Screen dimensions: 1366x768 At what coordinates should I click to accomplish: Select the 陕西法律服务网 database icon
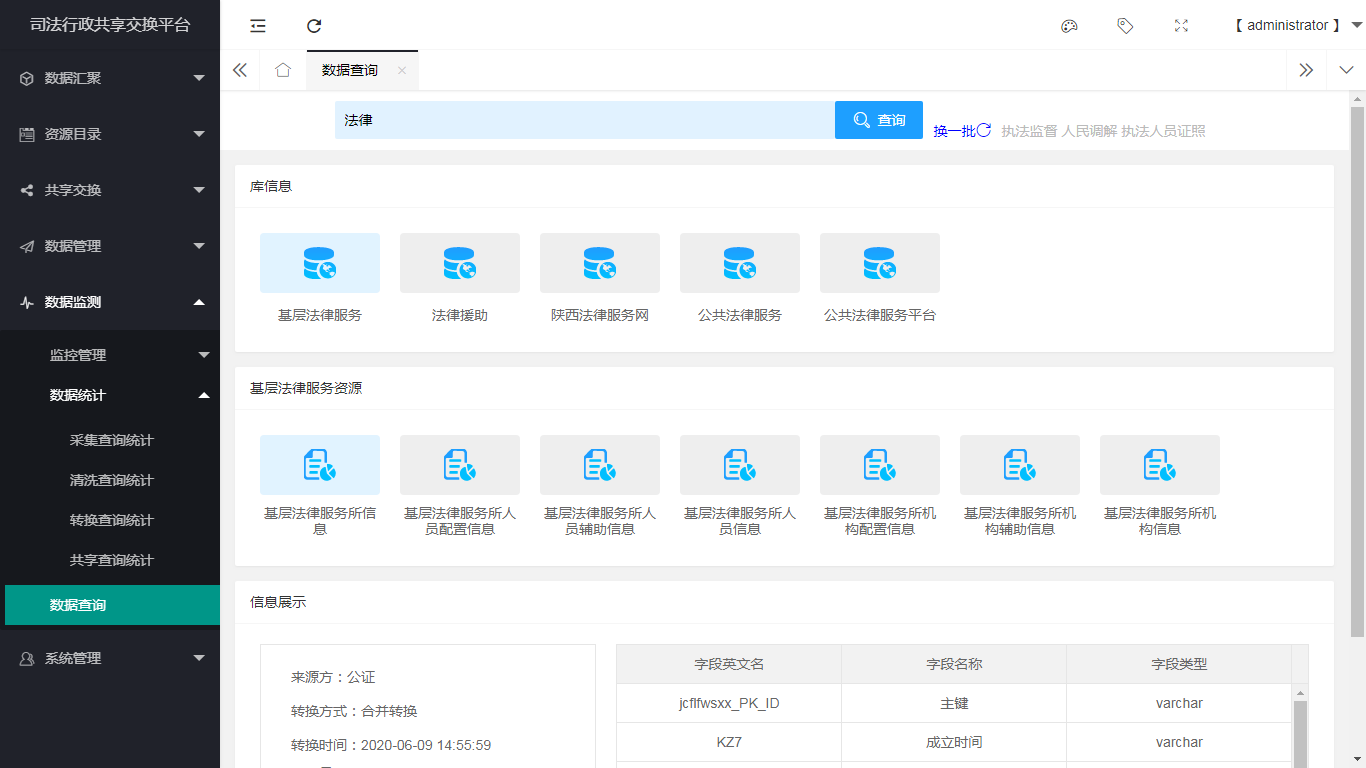tap(600, 263)
